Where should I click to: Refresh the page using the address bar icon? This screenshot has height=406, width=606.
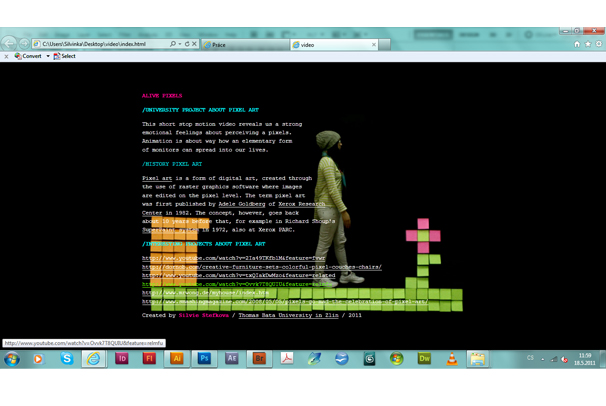pyautogui.click(x=186, y=44)
